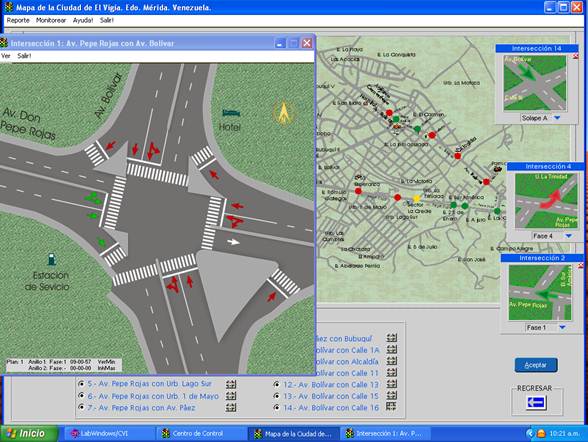Click the icon beside Av. Bolívar con Calle 13
The width and height of the screenshot is (588, 442).
[x=392, y=384]
